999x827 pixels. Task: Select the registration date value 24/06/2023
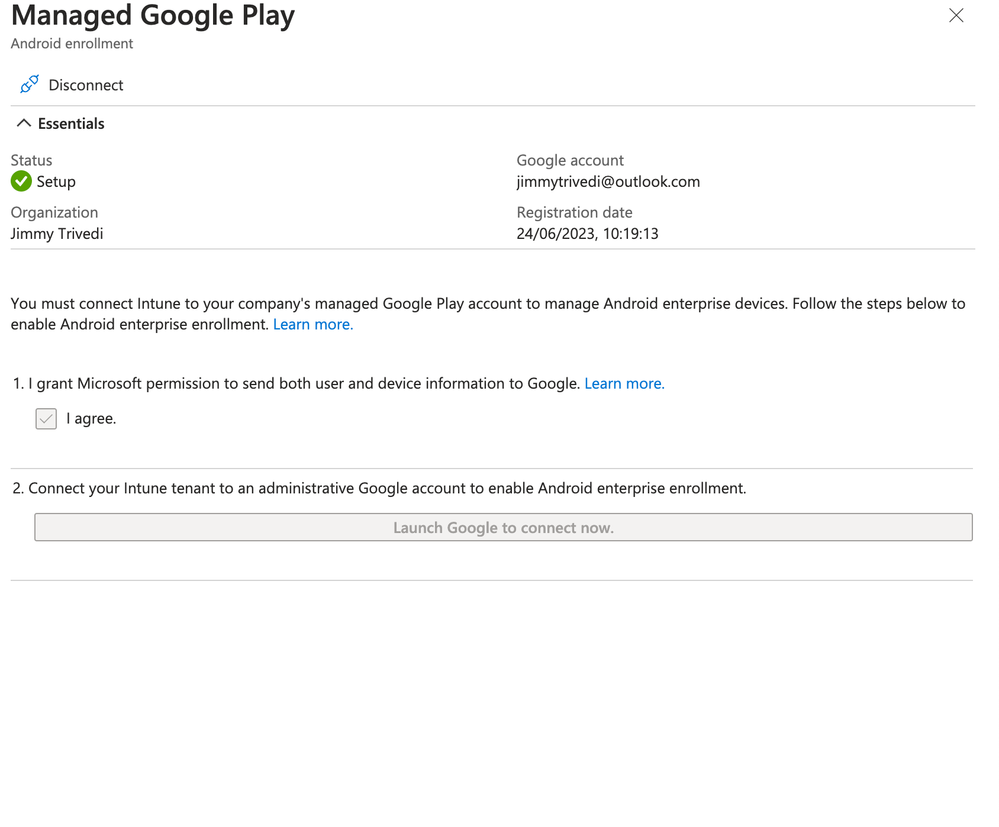point(587,234)
